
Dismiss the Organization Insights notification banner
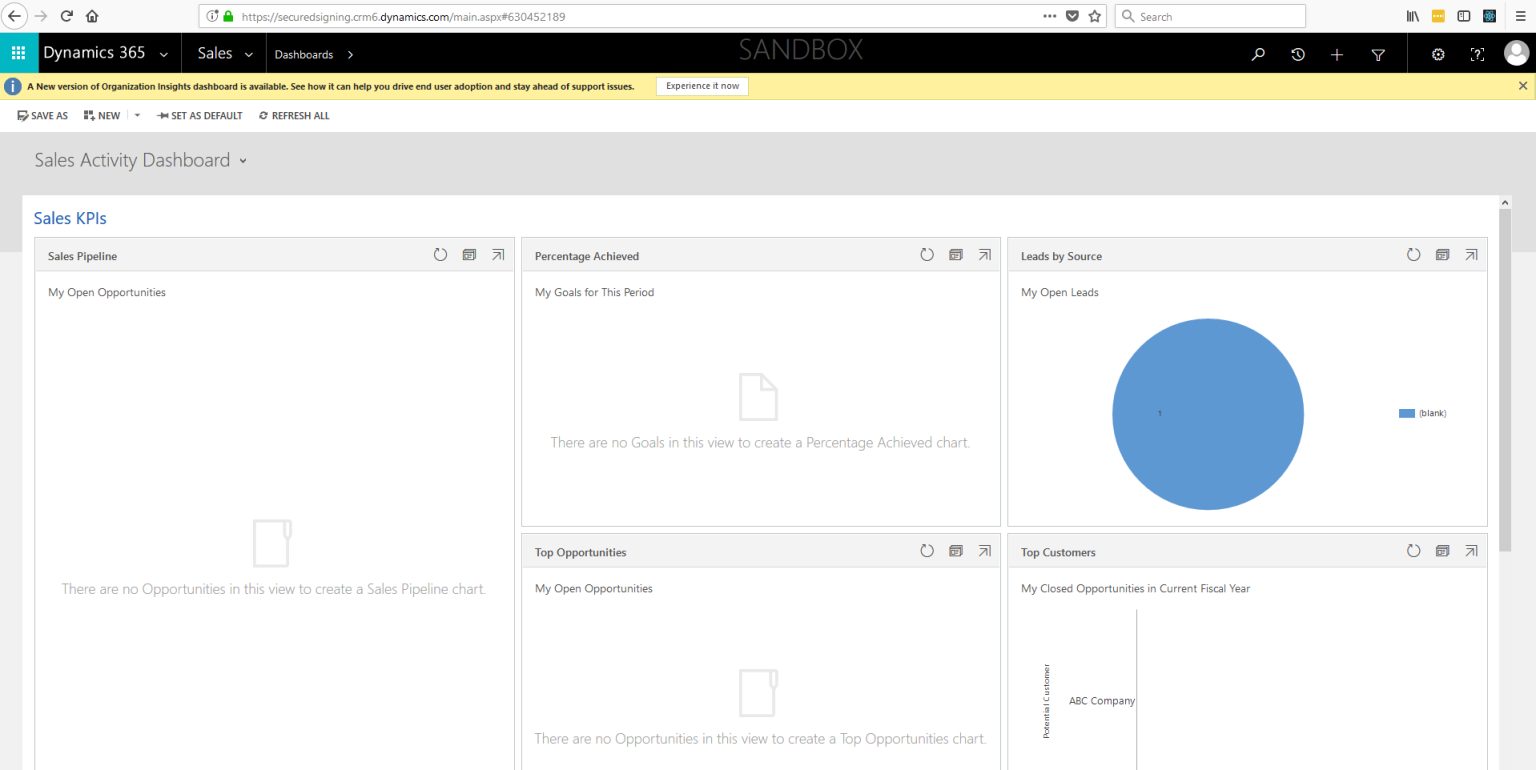pos(1524,86)
